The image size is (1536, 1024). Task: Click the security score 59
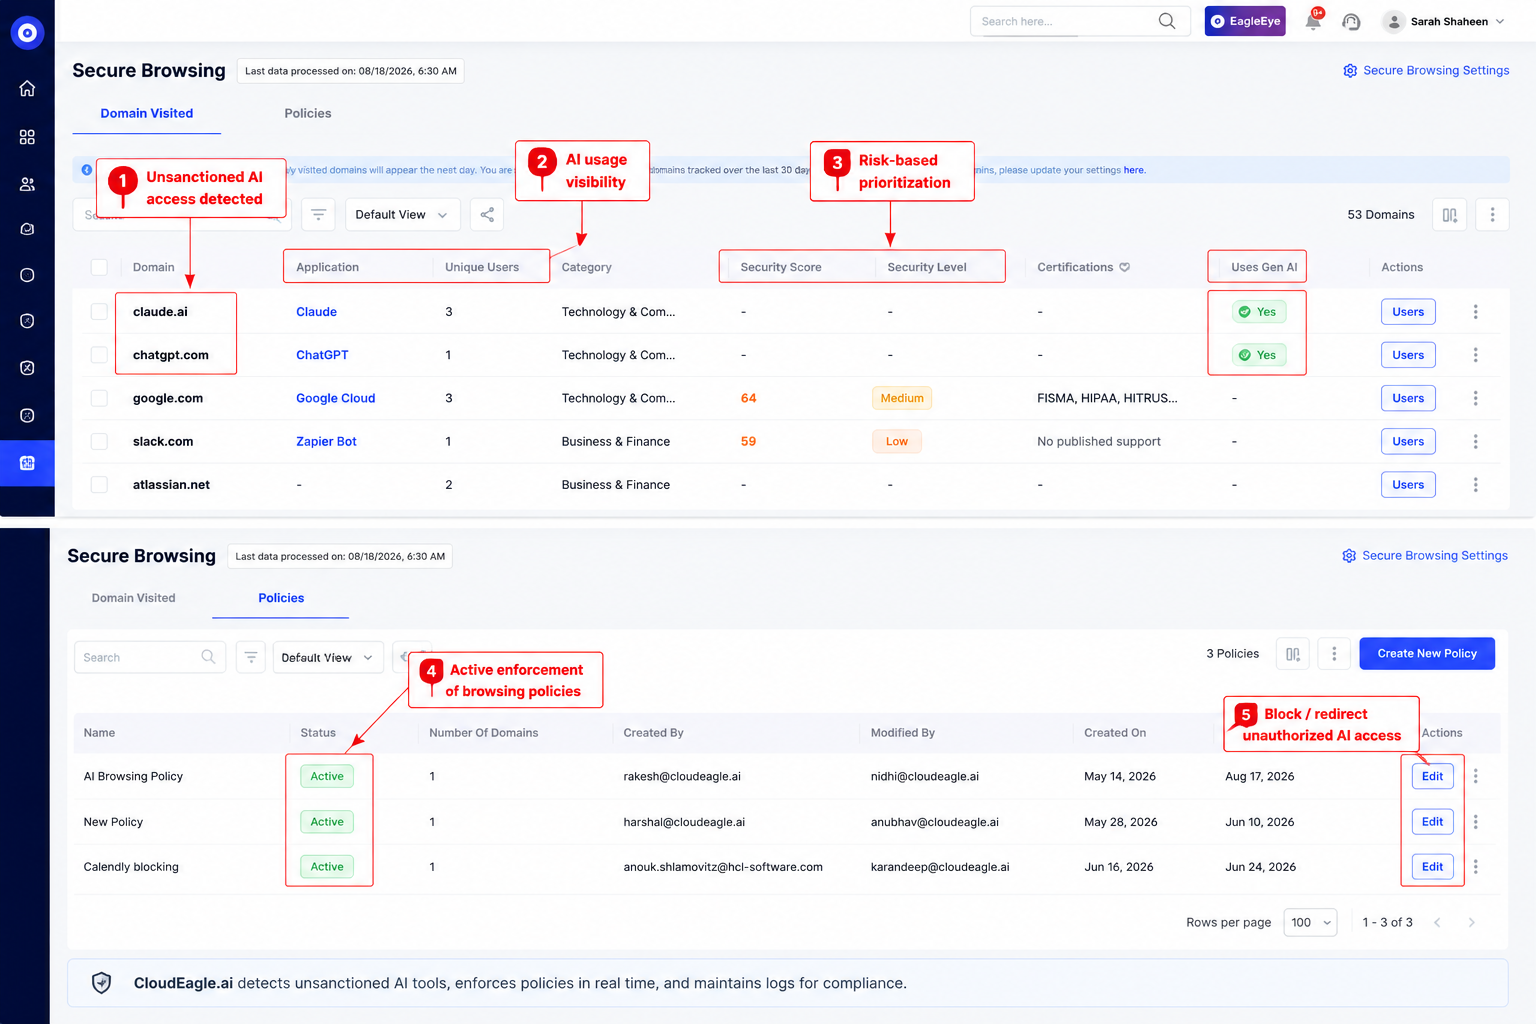pyautogui.click(x=748, y=441)
